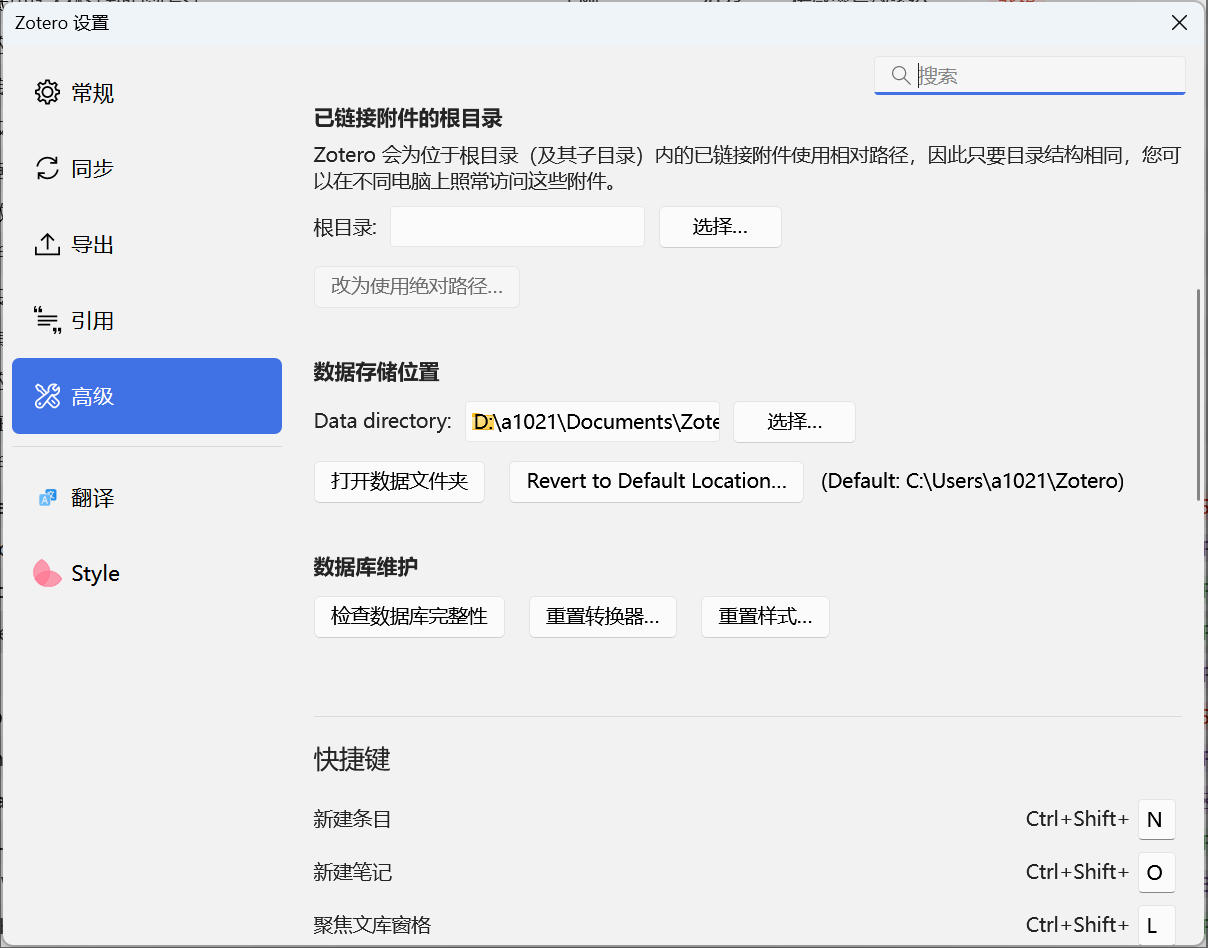Click 选择... button next to Data directory
The width and height of the screenshot is (1208, 948).
point(794,422)
